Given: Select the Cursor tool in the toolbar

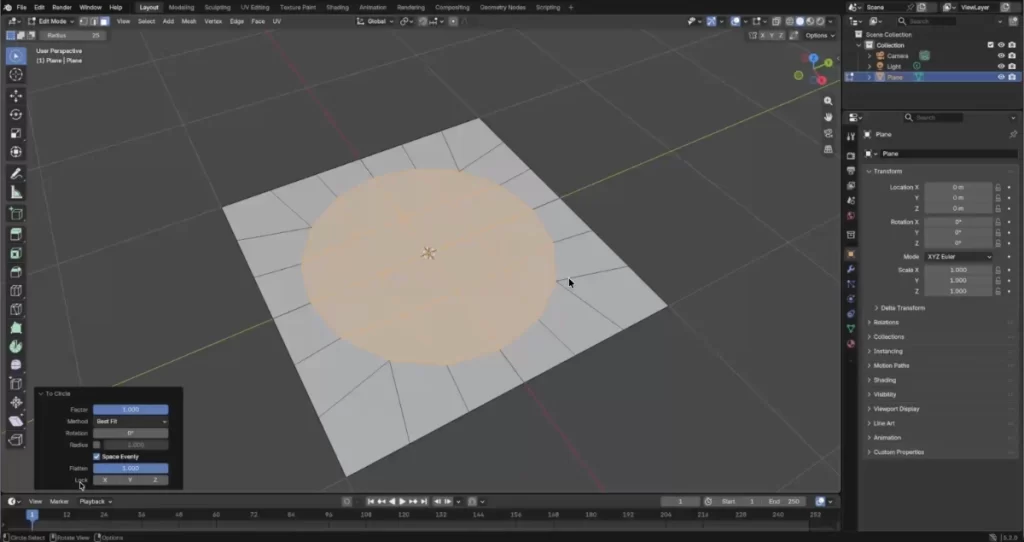Looking at the screenshot, I should coord(16,74).
